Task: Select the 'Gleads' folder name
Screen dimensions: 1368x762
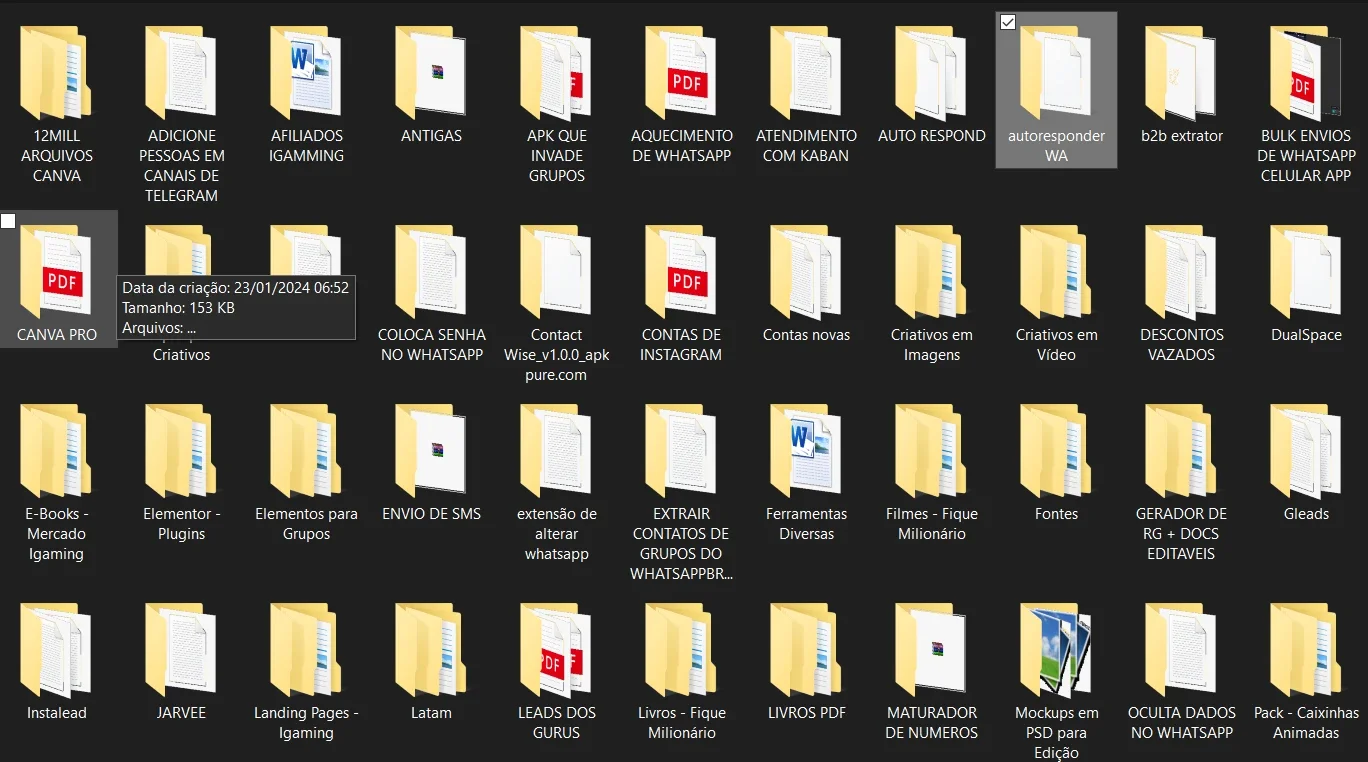Action: (x=1306, y=514)
